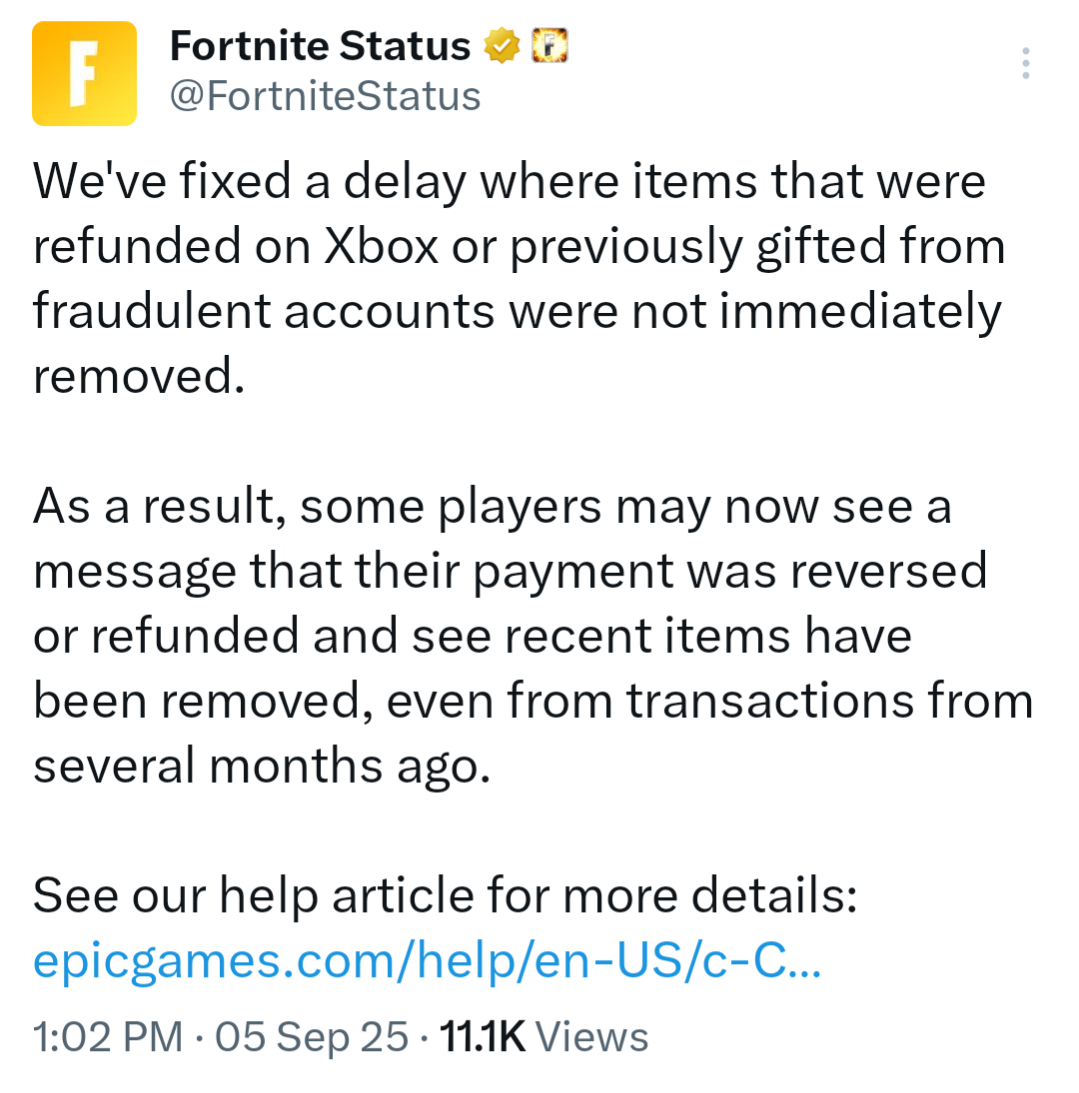Image resolution: width=1079 pixels, height=1093 pixels.
Task: Click the 1:02 PM timestamp
Action: (x=108, y=1036)
